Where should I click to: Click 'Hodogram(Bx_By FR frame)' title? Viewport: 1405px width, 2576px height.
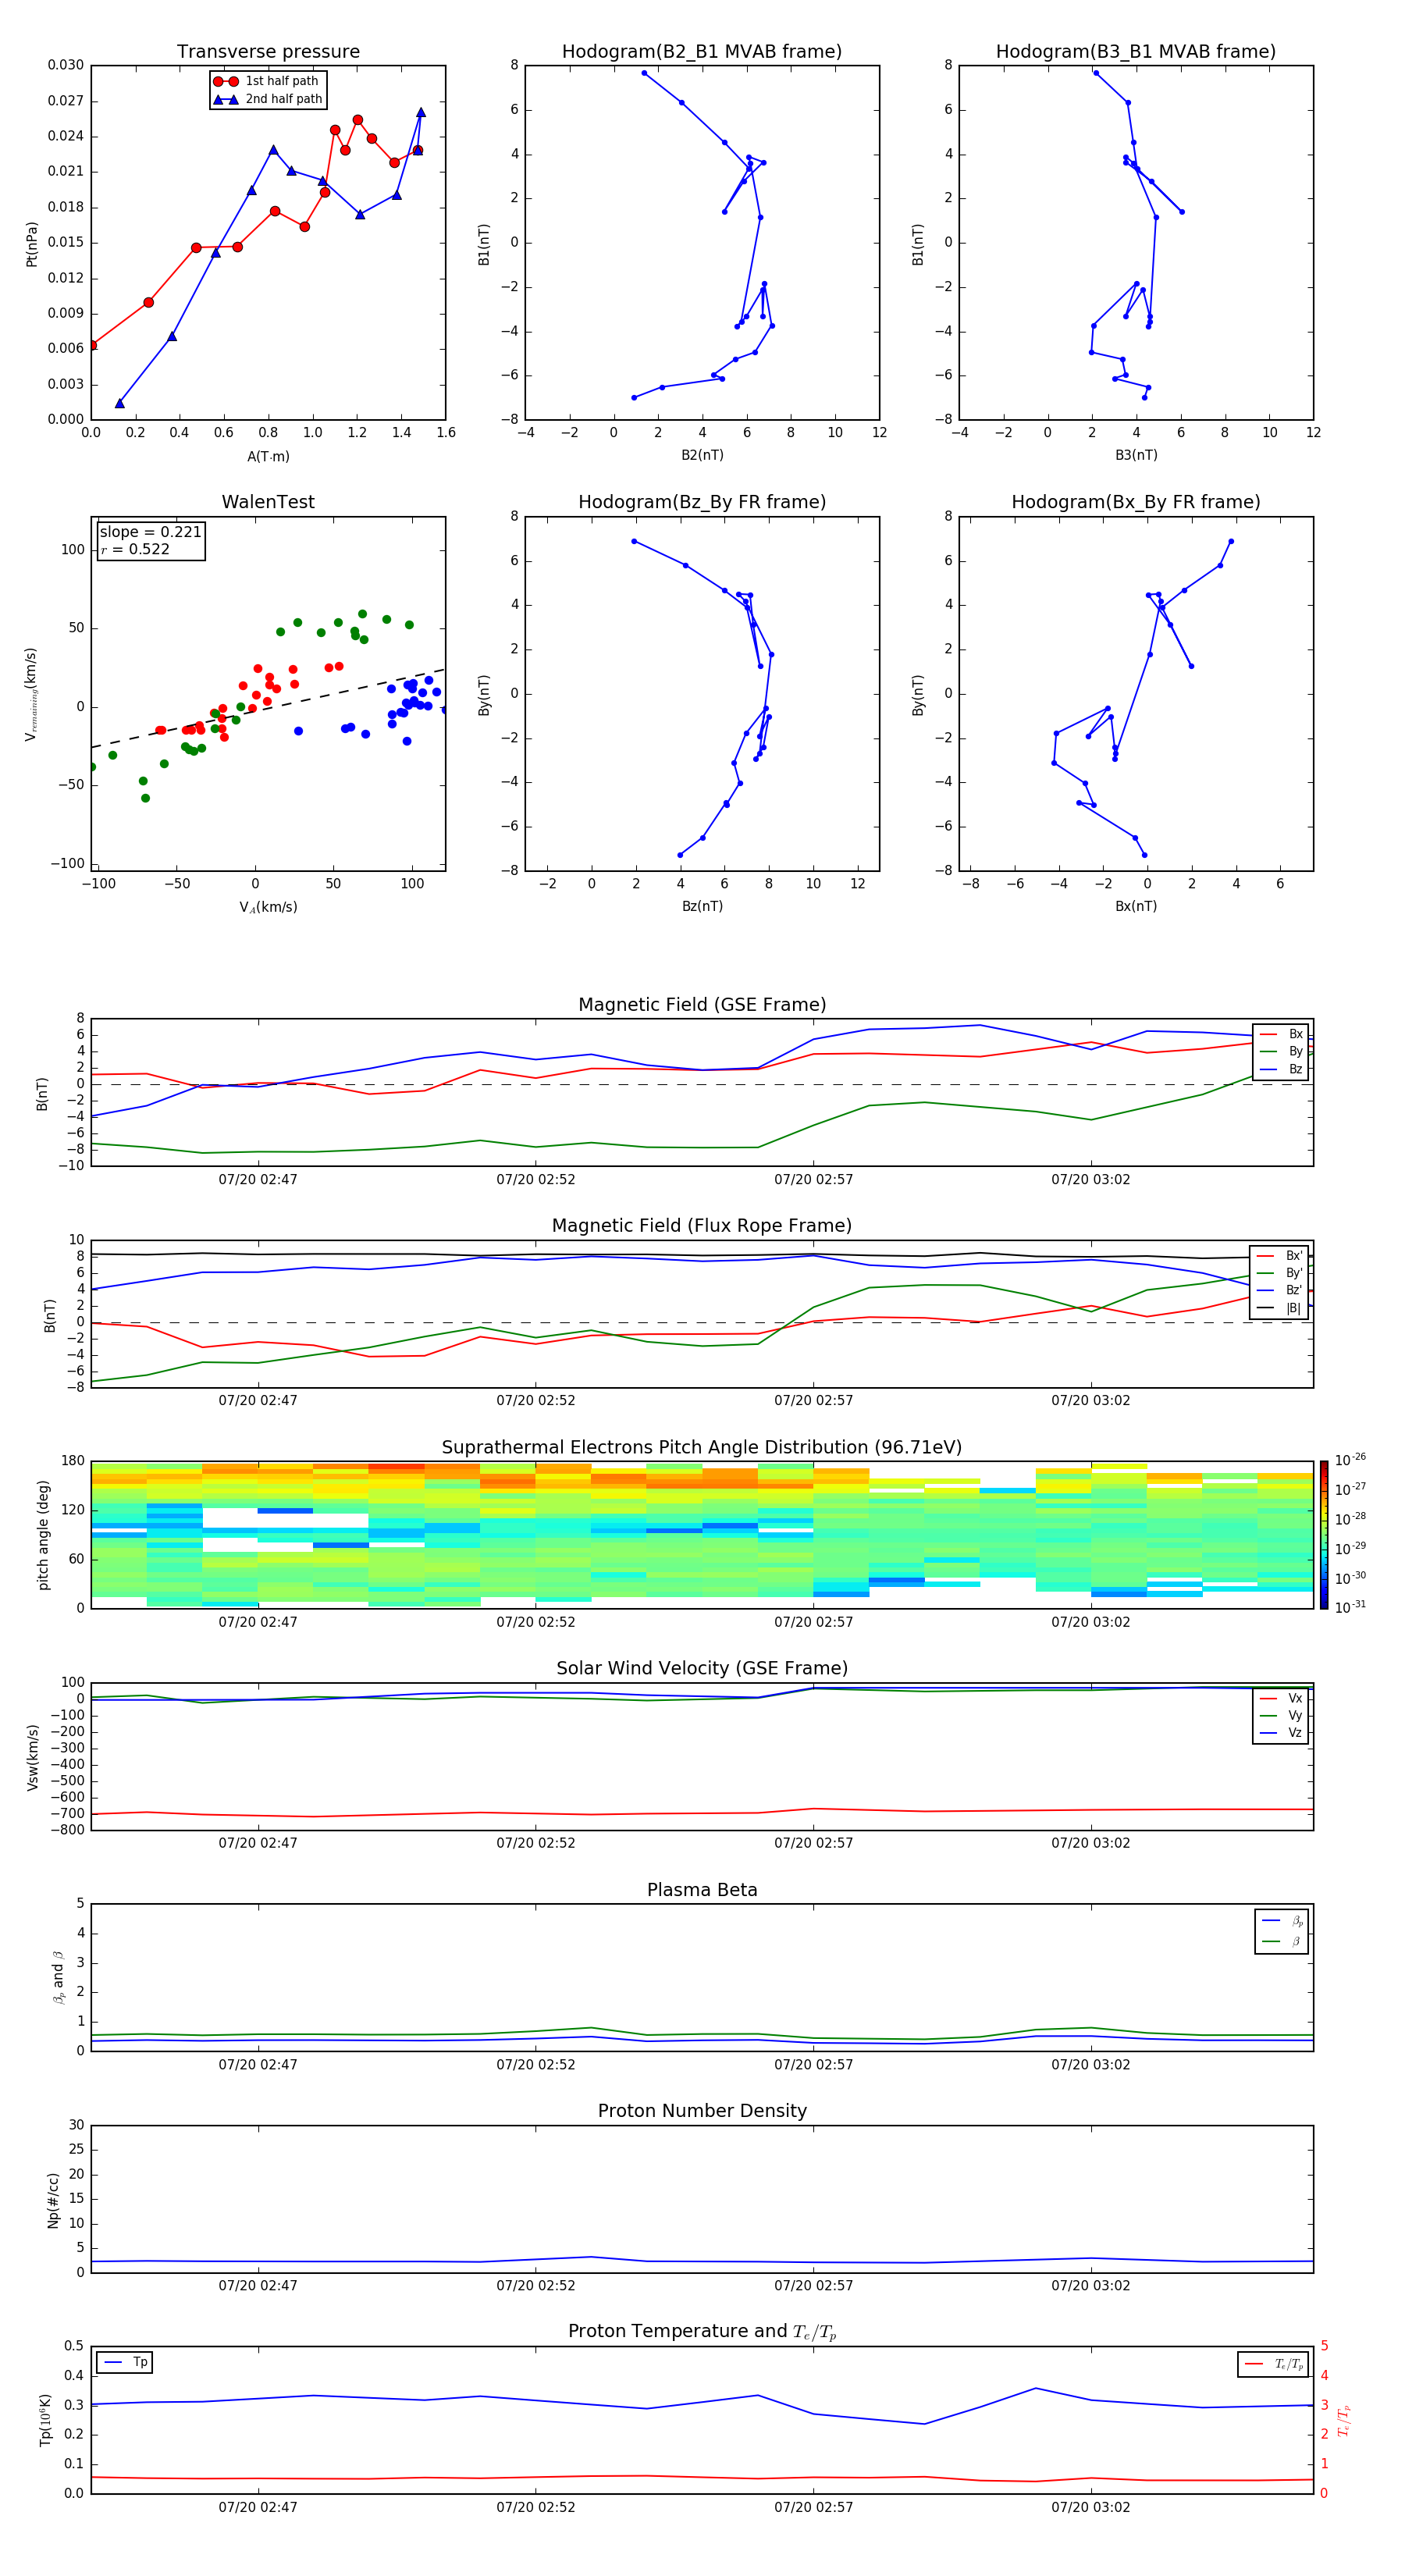pos(1136,502)
